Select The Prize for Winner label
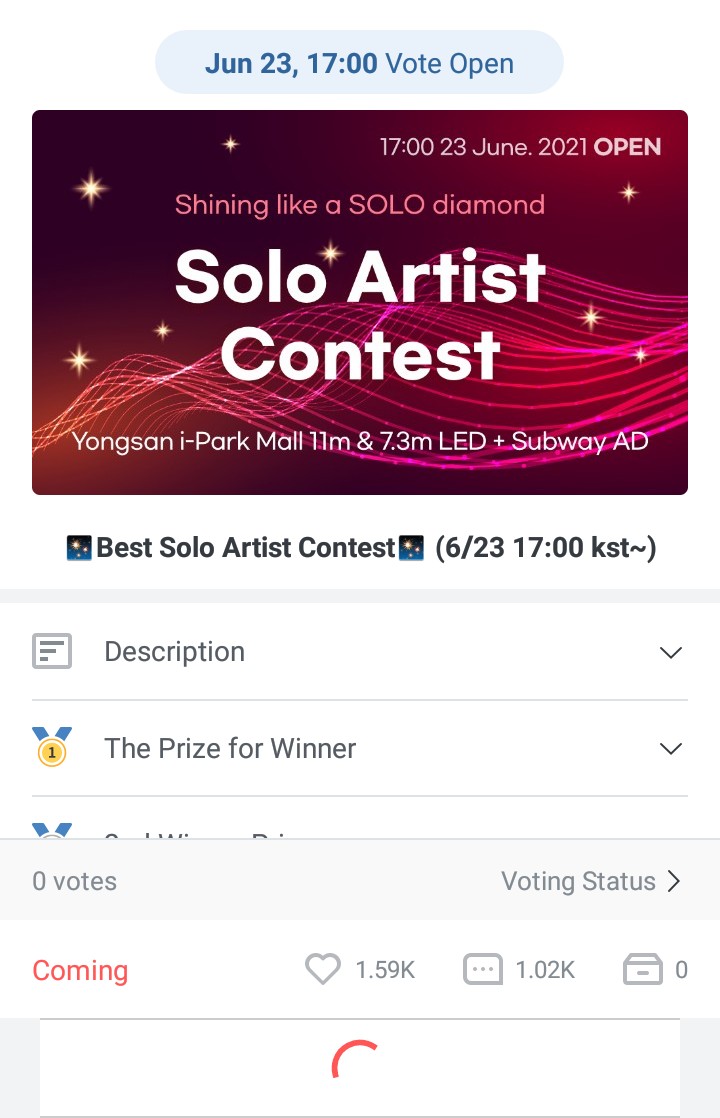 230,748
